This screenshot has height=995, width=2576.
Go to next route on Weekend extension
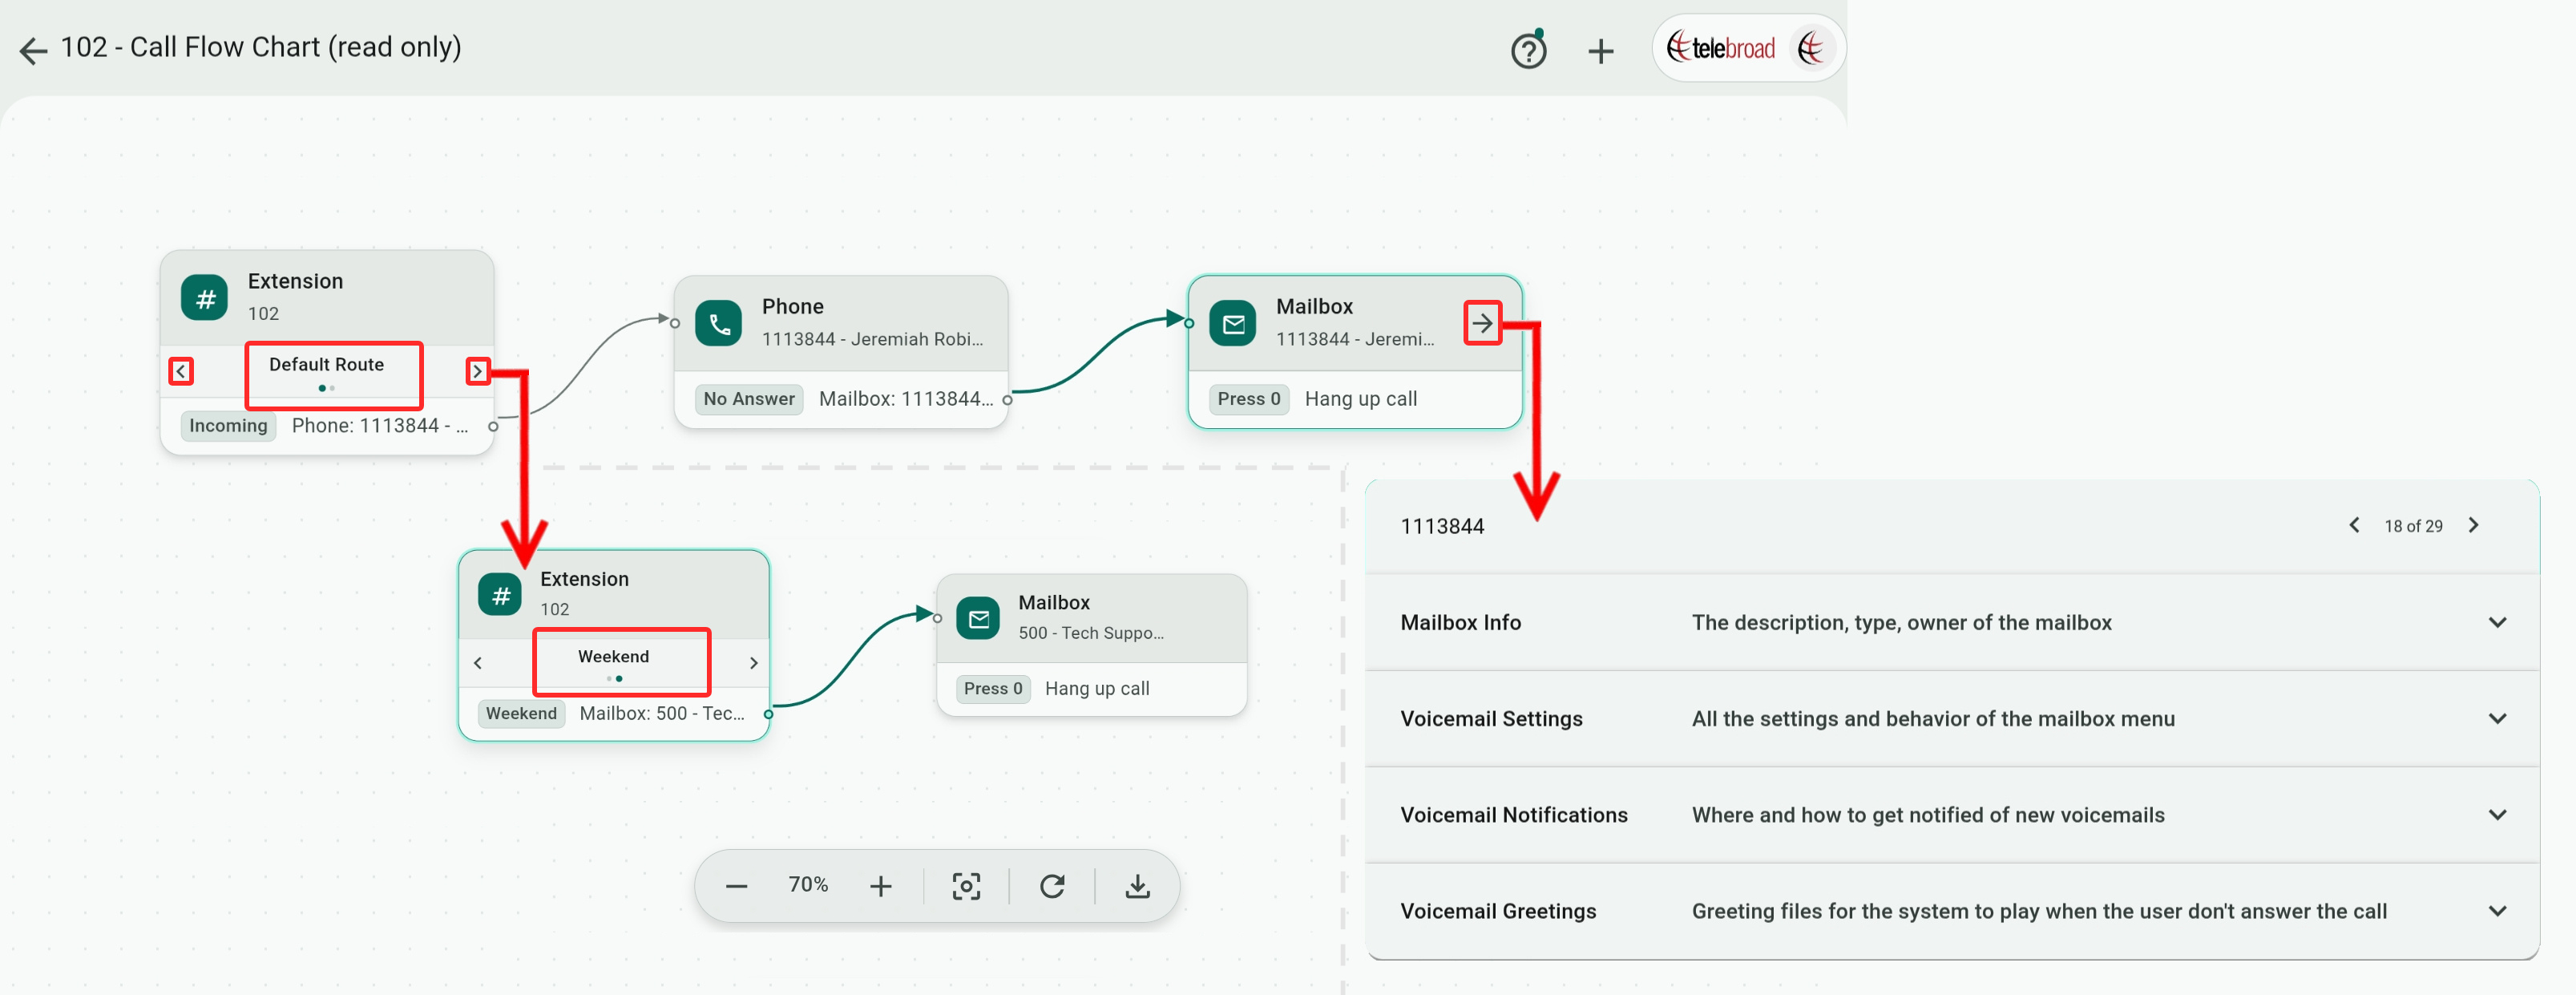pos(753,663)
